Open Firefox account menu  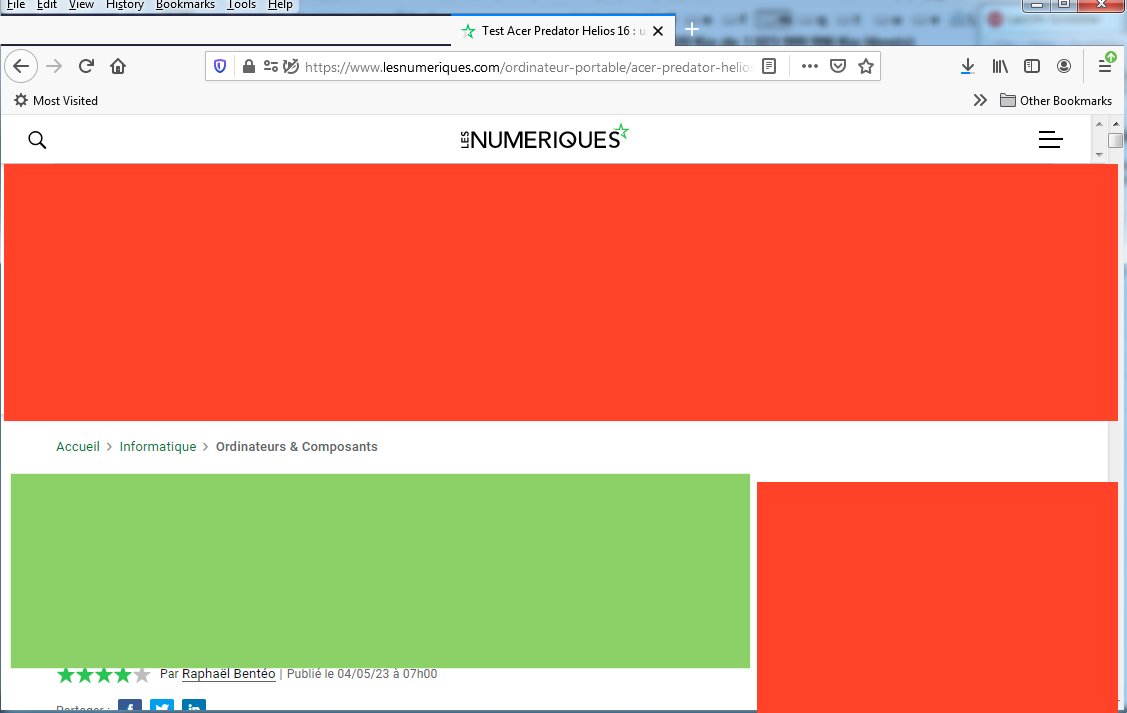pyautogui.click(x=1064, y=67)
